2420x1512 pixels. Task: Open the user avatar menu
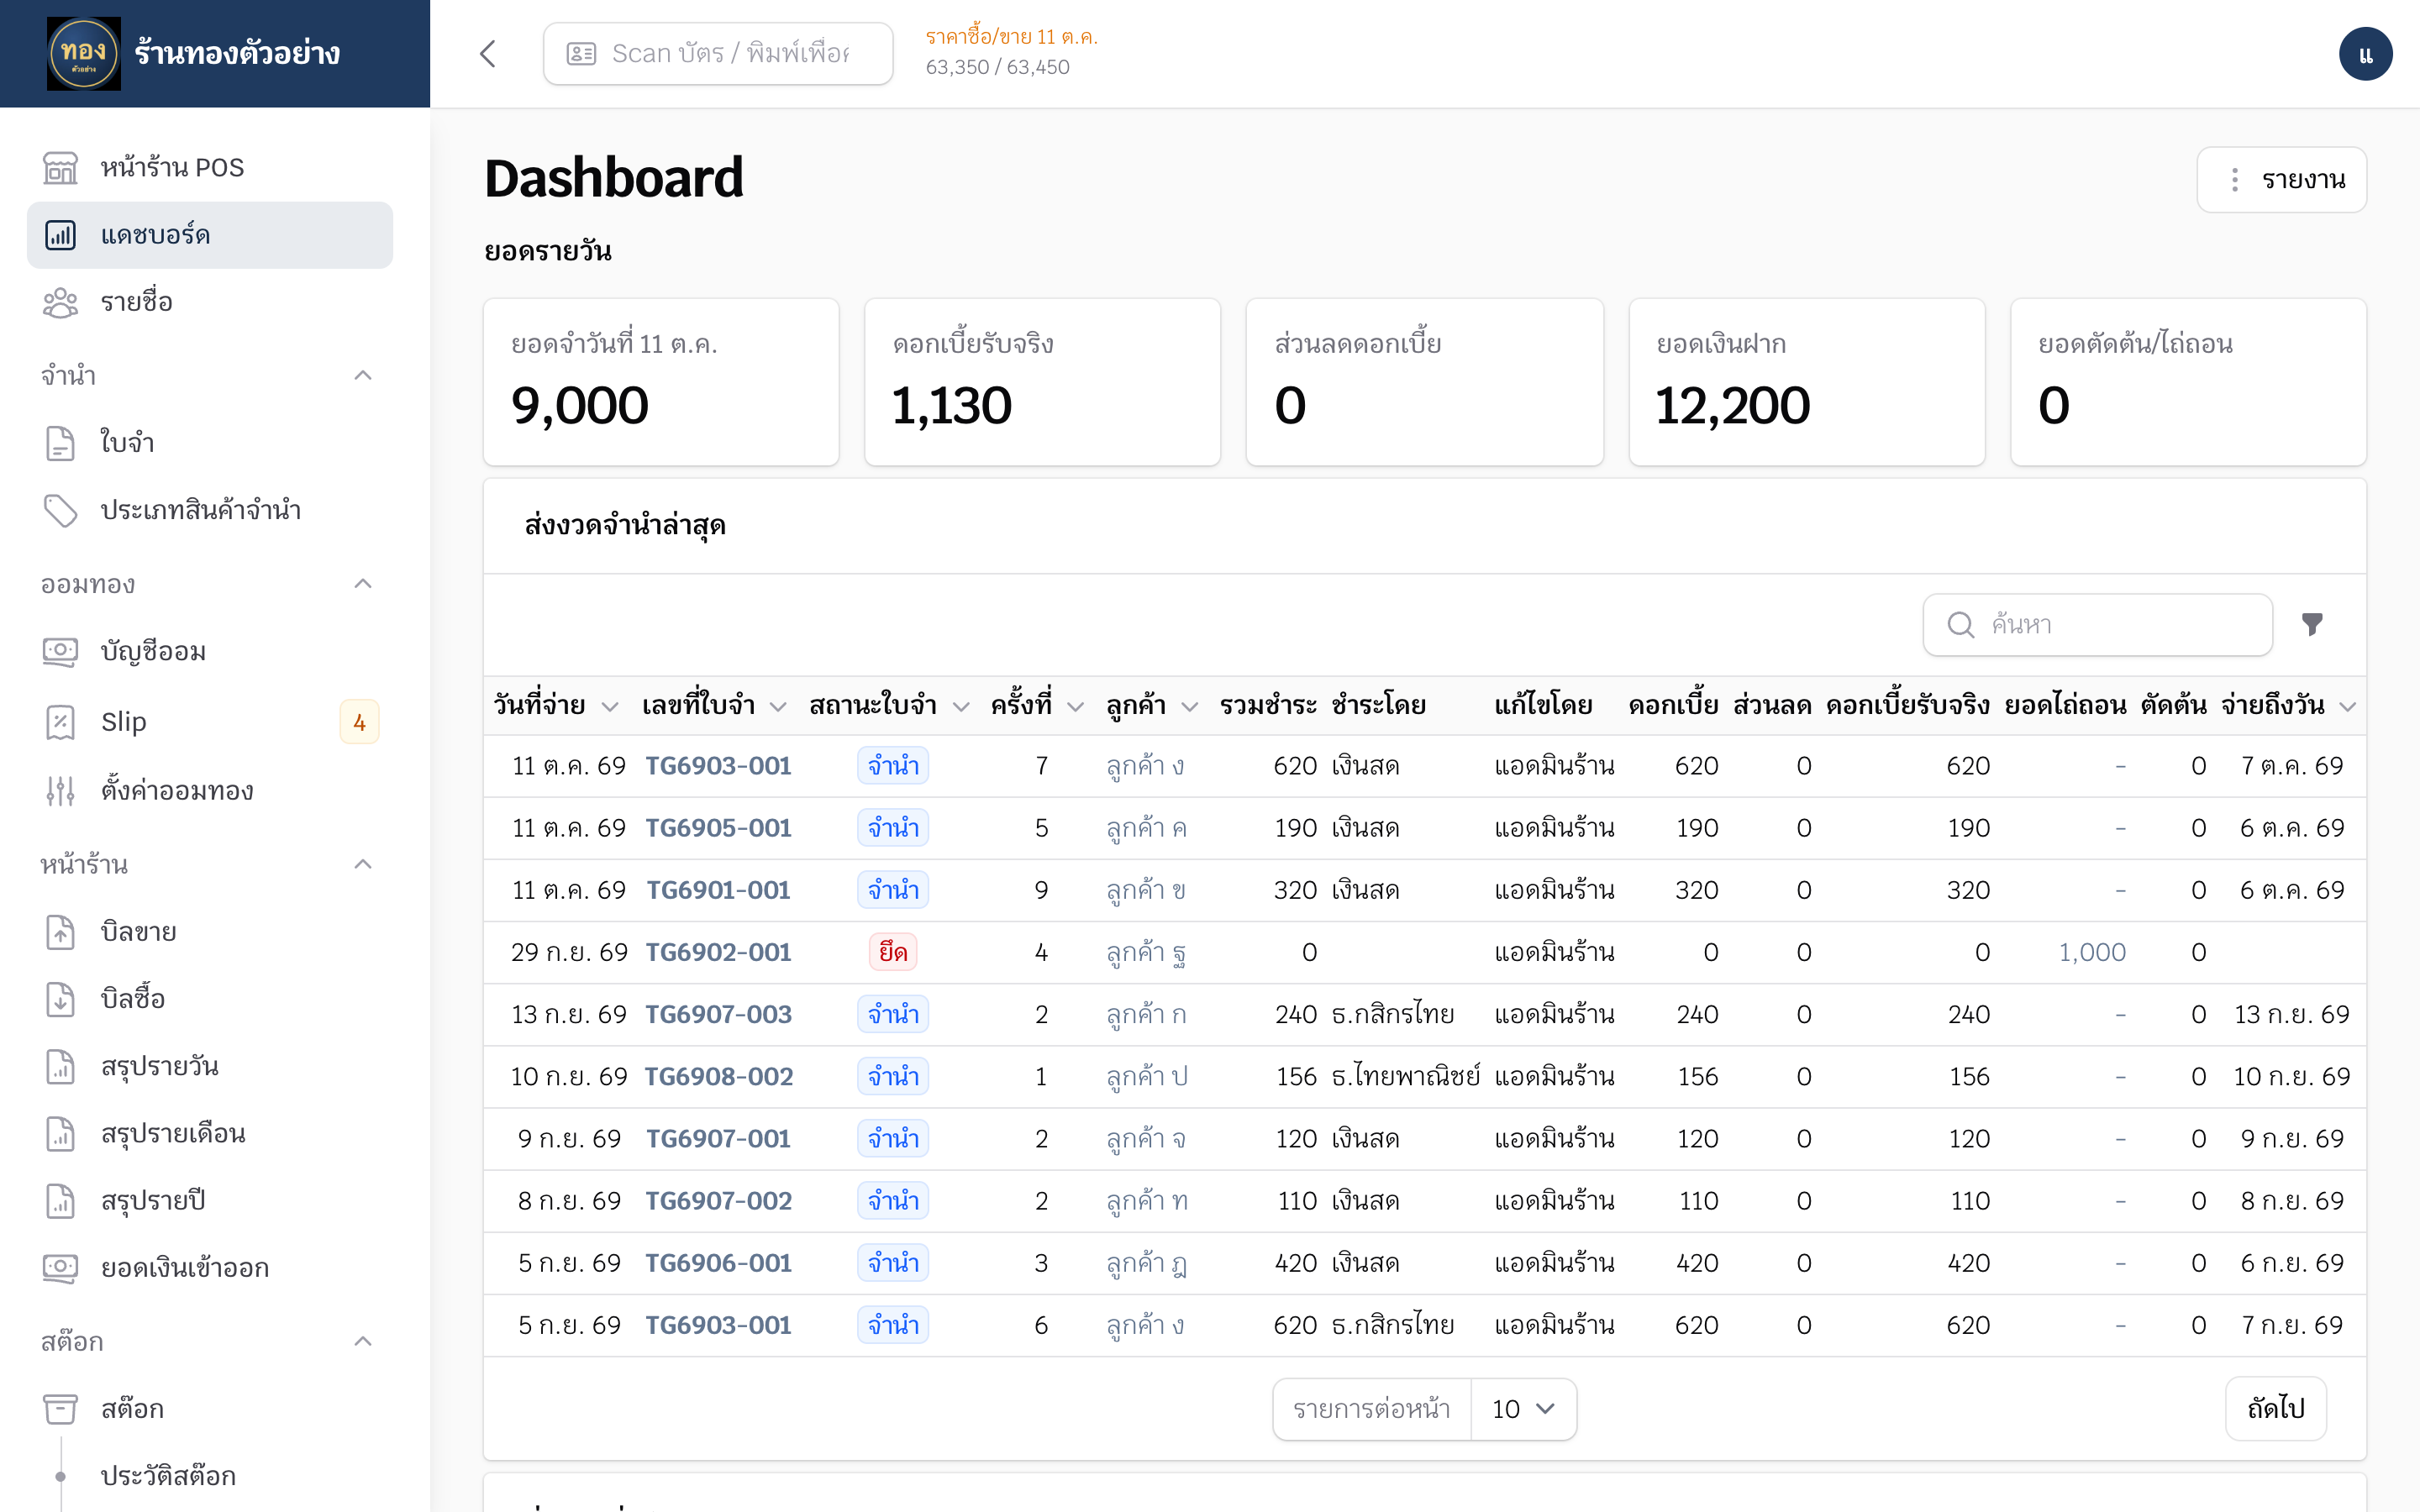click(x=2365, y=54)
